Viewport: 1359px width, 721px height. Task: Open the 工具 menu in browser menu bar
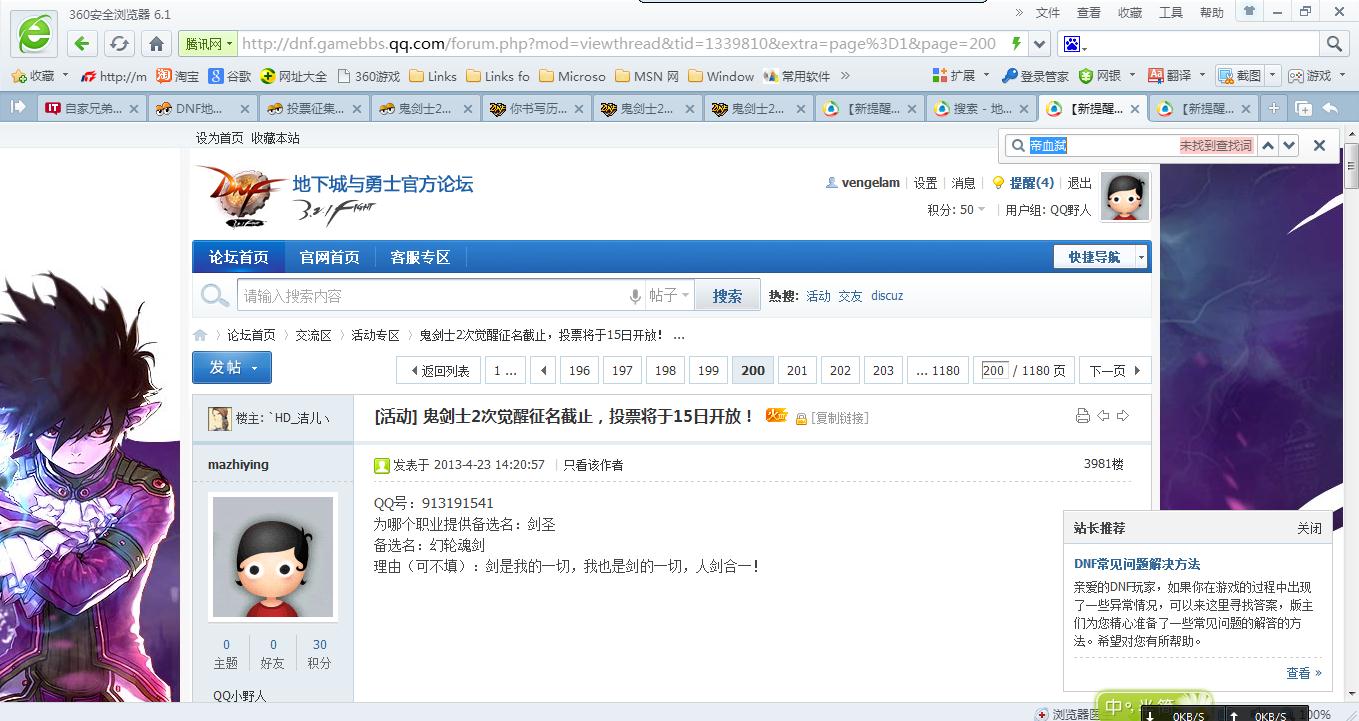tap(1170, 12)
